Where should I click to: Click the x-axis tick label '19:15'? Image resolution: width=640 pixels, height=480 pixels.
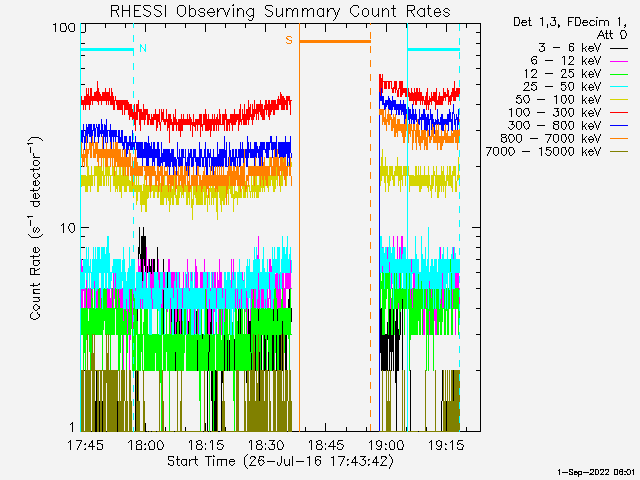pos(446,445)
